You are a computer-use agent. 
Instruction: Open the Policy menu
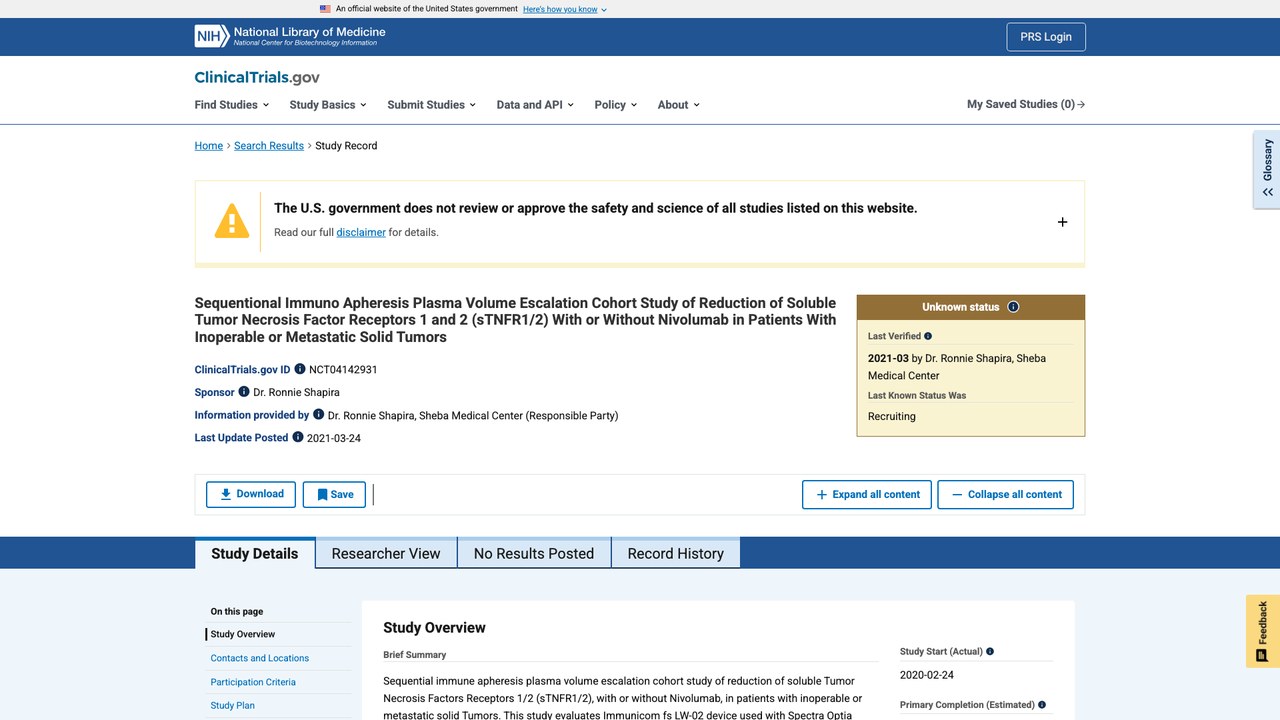pos(615,105)
